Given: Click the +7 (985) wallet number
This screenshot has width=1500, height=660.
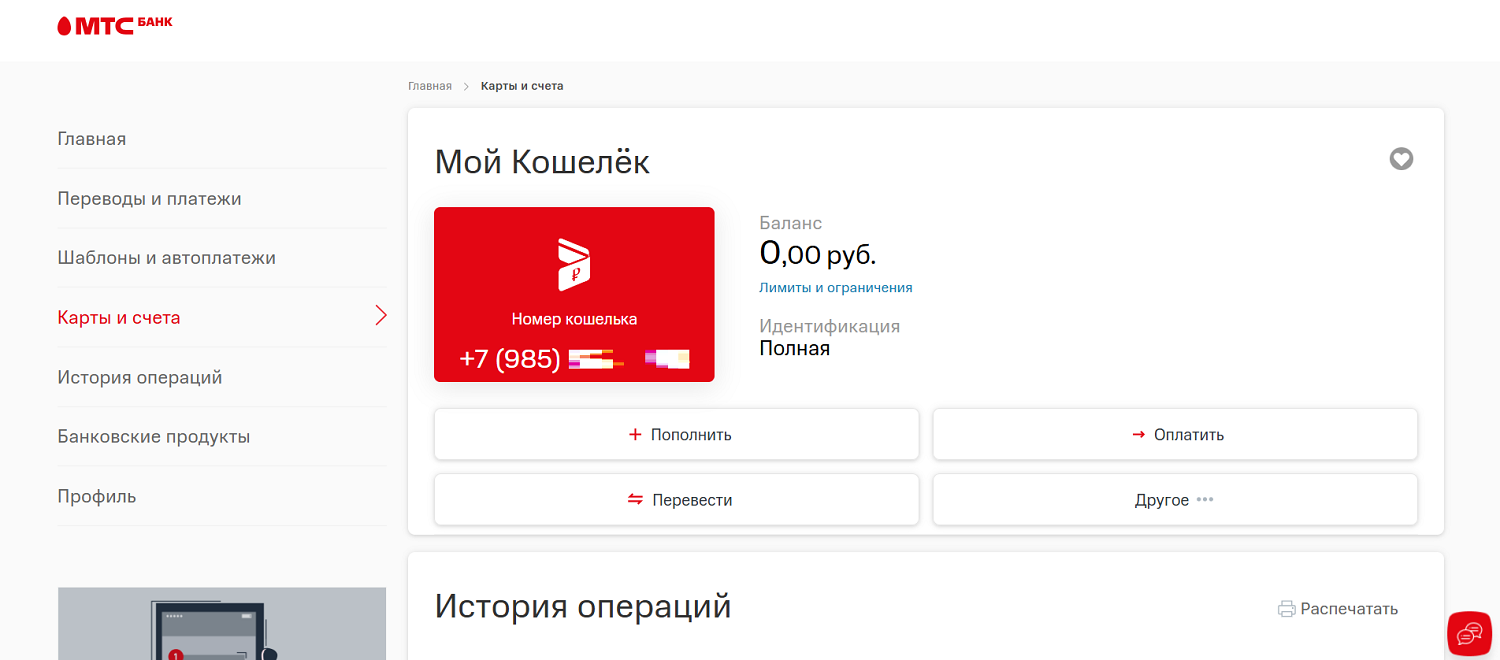Looking at the screenshot, I should tap(574, 358).
